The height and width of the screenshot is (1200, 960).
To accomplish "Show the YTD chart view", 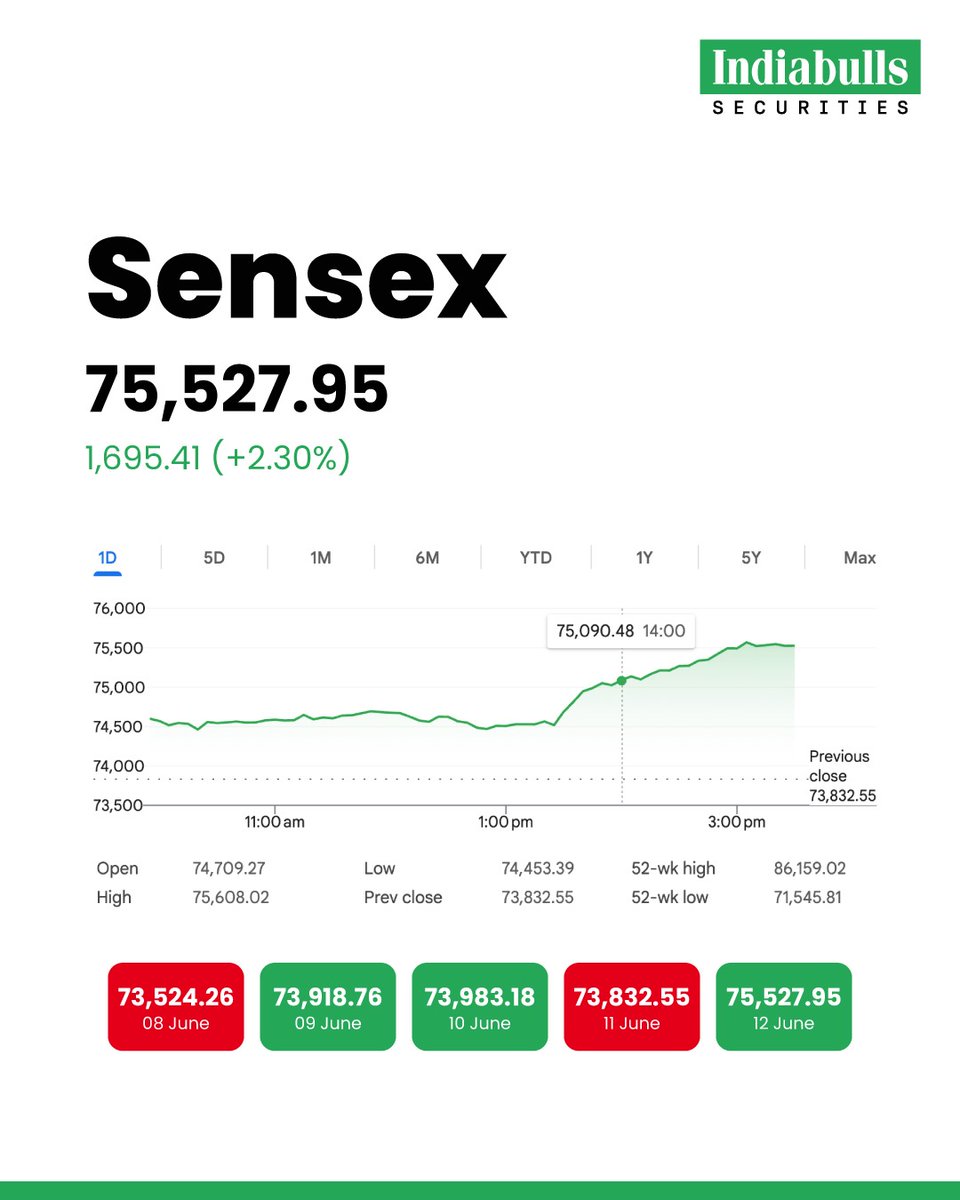I will [x=535, y=558].
